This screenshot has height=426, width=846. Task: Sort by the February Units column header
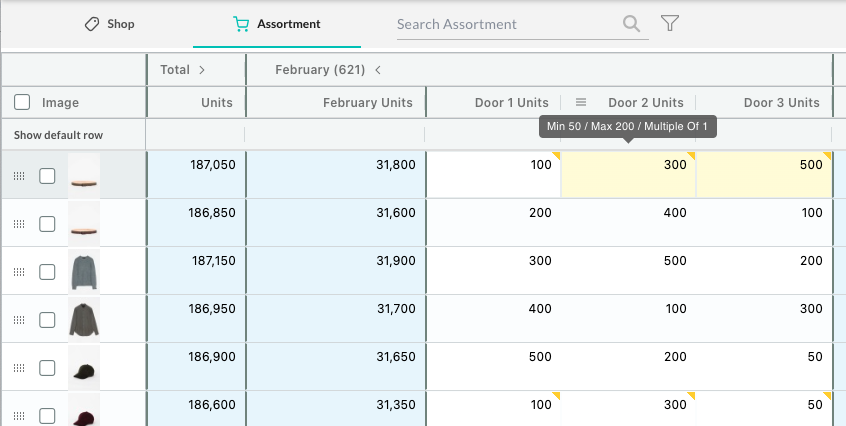[367, 102]
